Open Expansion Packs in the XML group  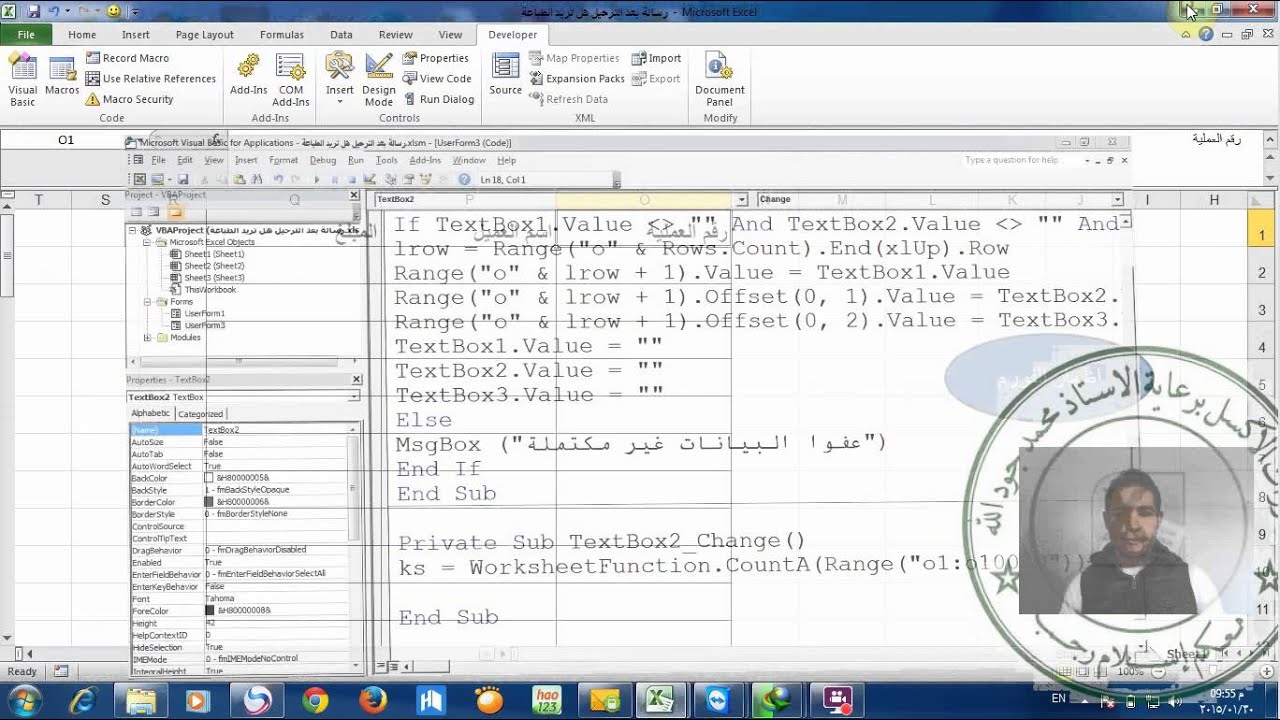[x=577, y=78]
